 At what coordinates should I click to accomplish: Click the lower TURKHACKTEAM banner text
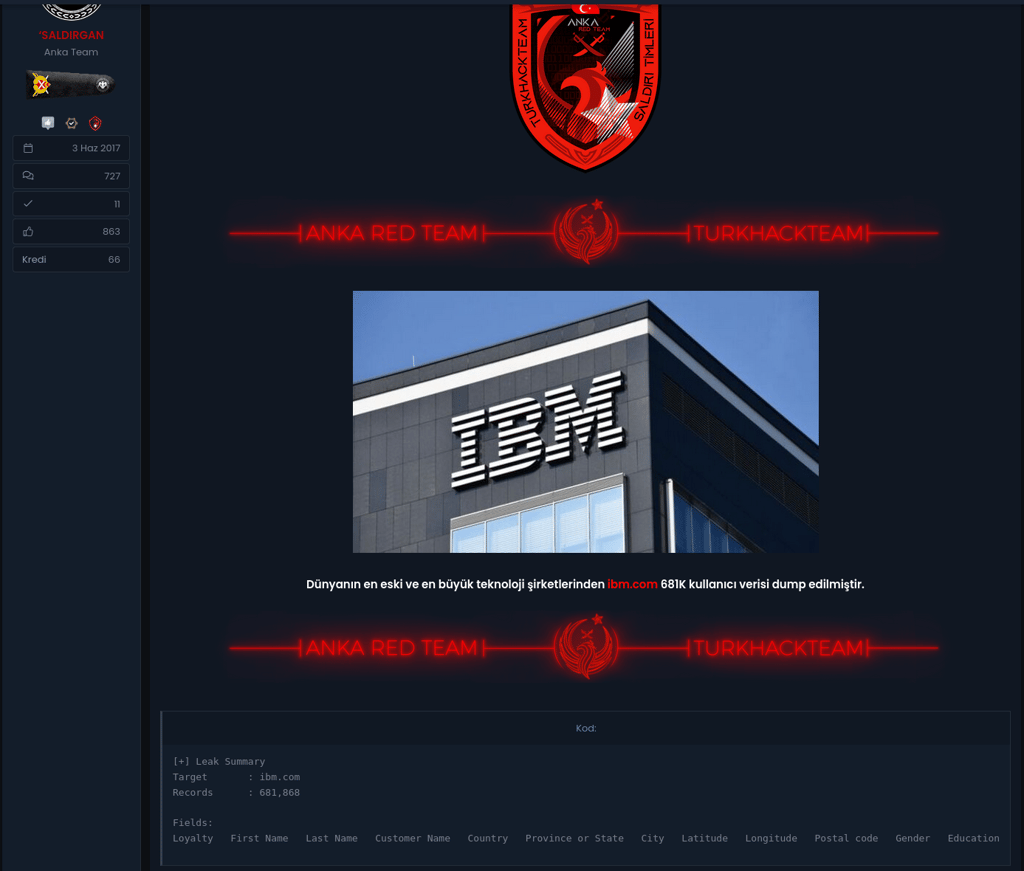pos(778,648)
